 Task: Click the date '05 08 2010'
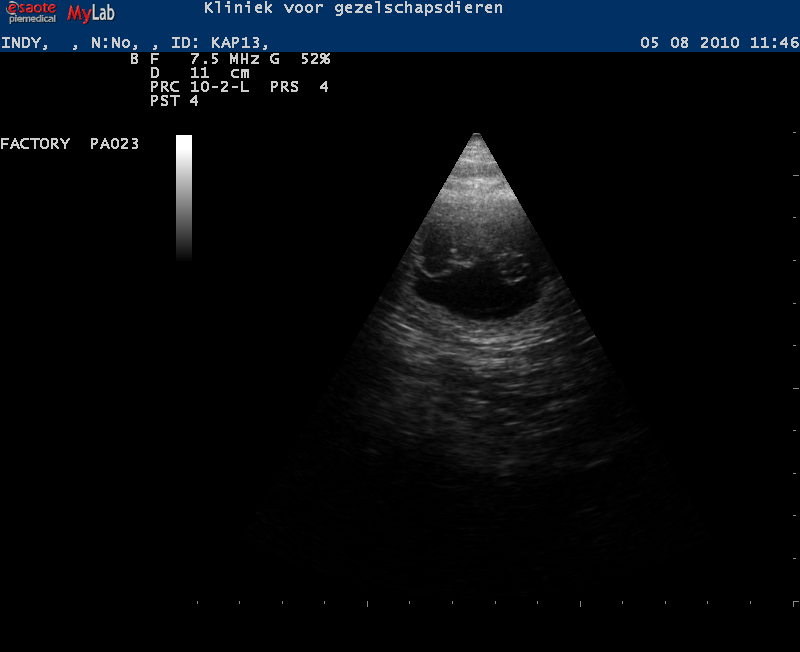coord(690,42)
